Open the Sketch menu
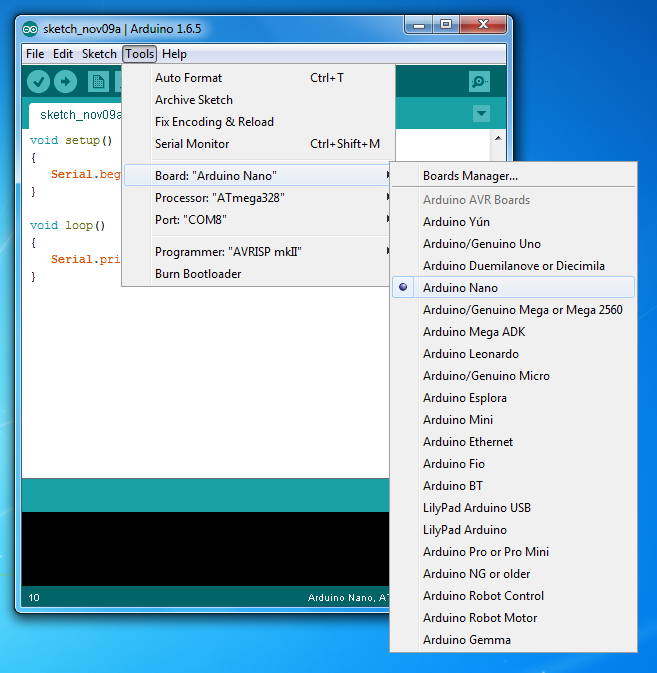 point(99,54)
